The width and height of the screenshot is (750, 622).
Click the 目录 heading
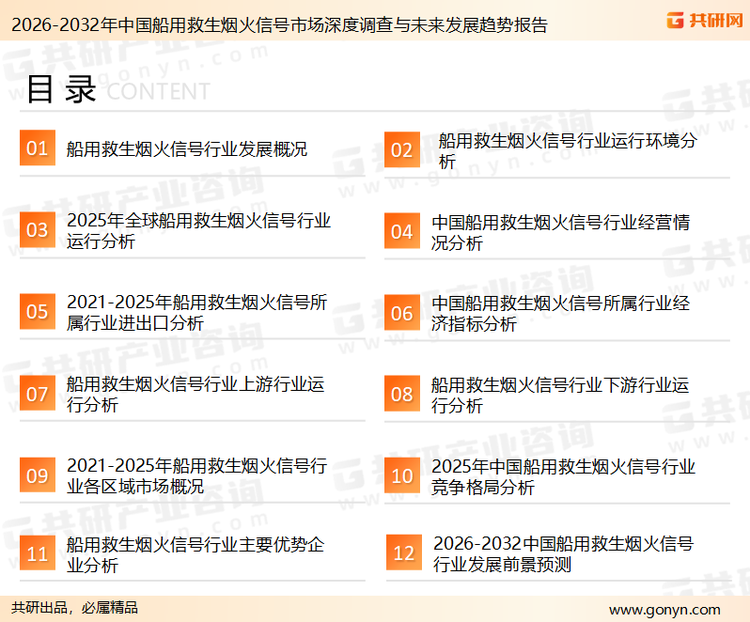(62, 89)
